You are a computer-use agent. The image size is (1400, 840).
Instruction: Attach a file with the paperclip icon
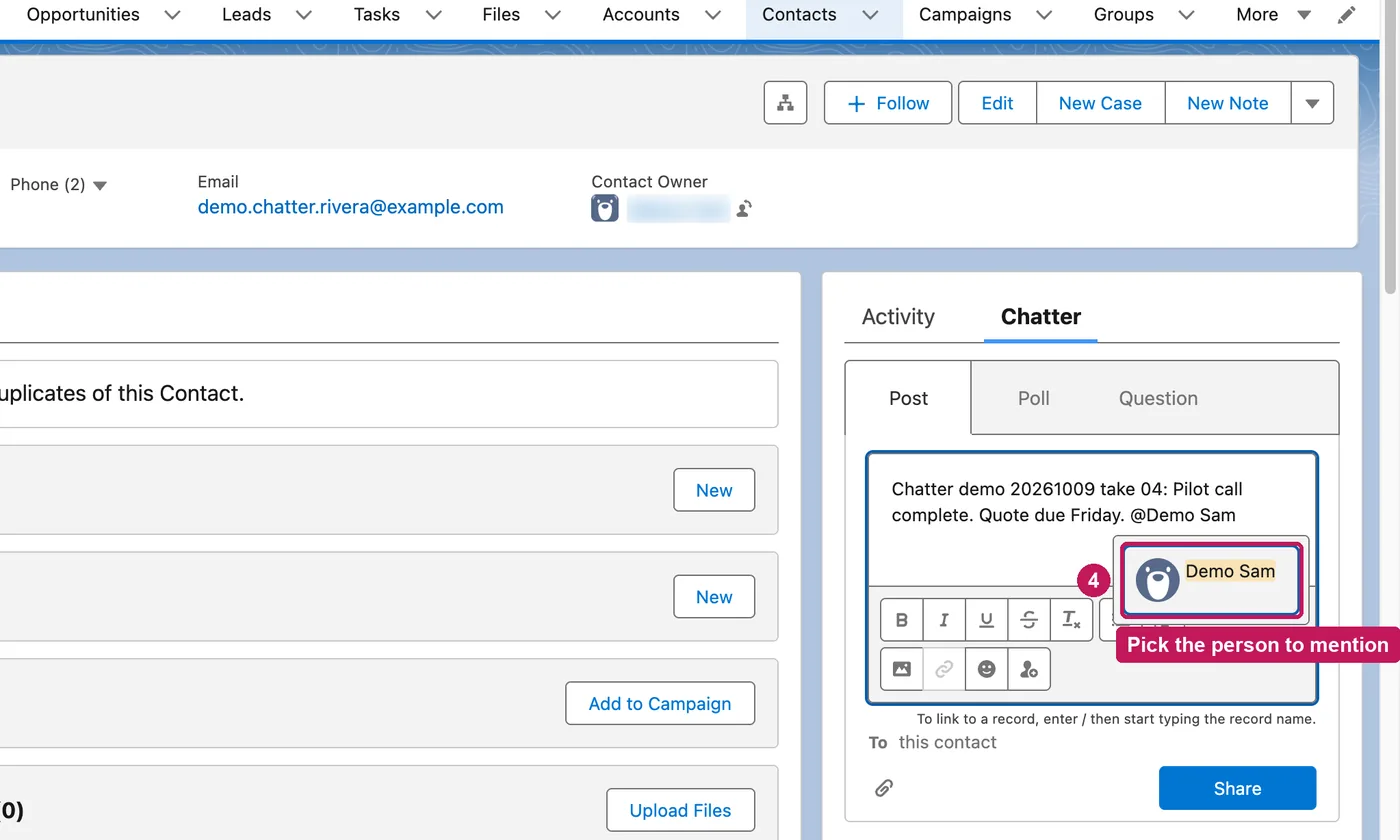884,788
